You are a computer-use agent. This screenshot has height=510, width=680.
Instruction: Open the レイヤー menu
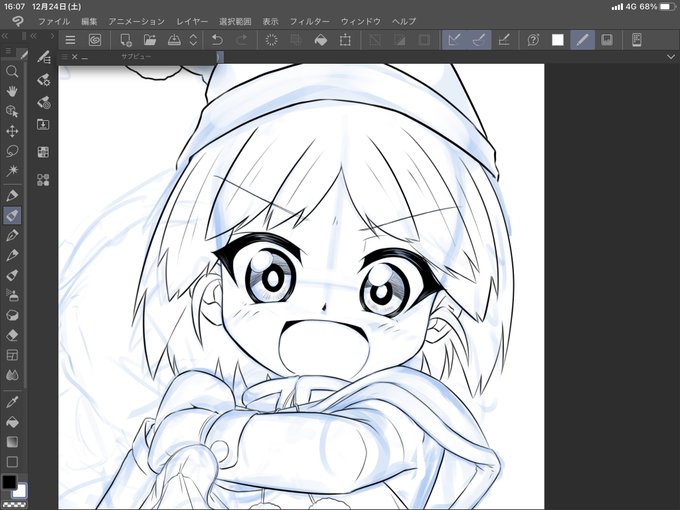coord(192,21)
